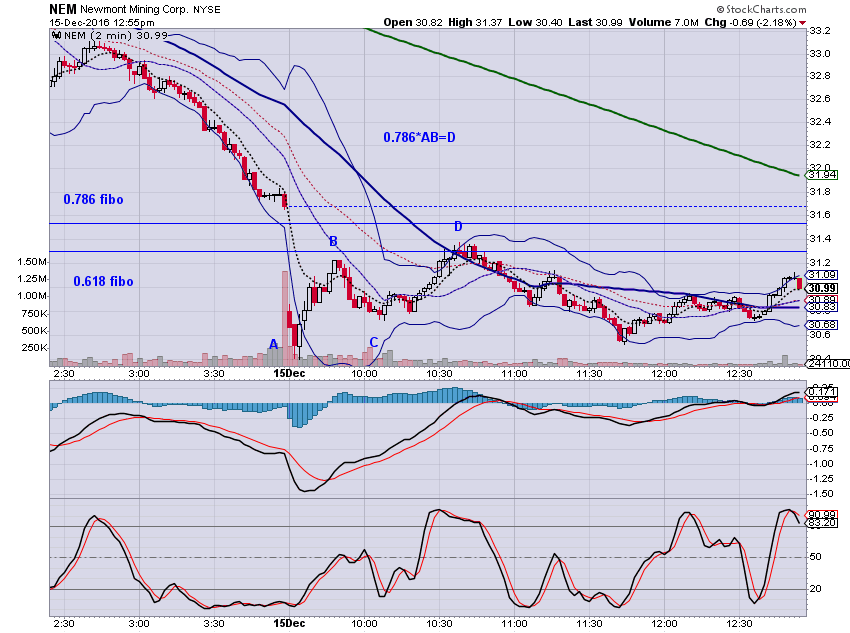Image resolution: width=850 pixels, height=633 pixels.
Task: Click the Volume 7.0M value
Action: (664, 23)
